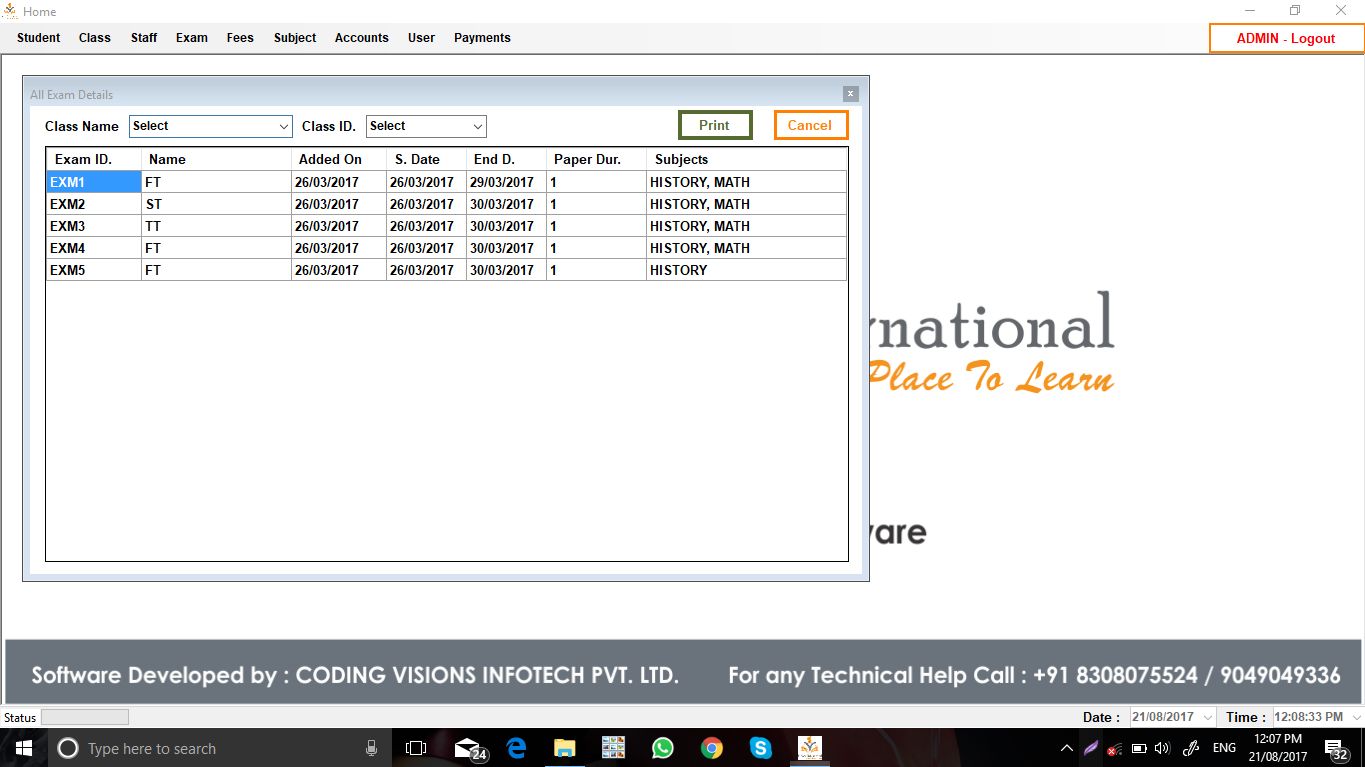Open WhatsApp from the taskbar

[662, 748]
